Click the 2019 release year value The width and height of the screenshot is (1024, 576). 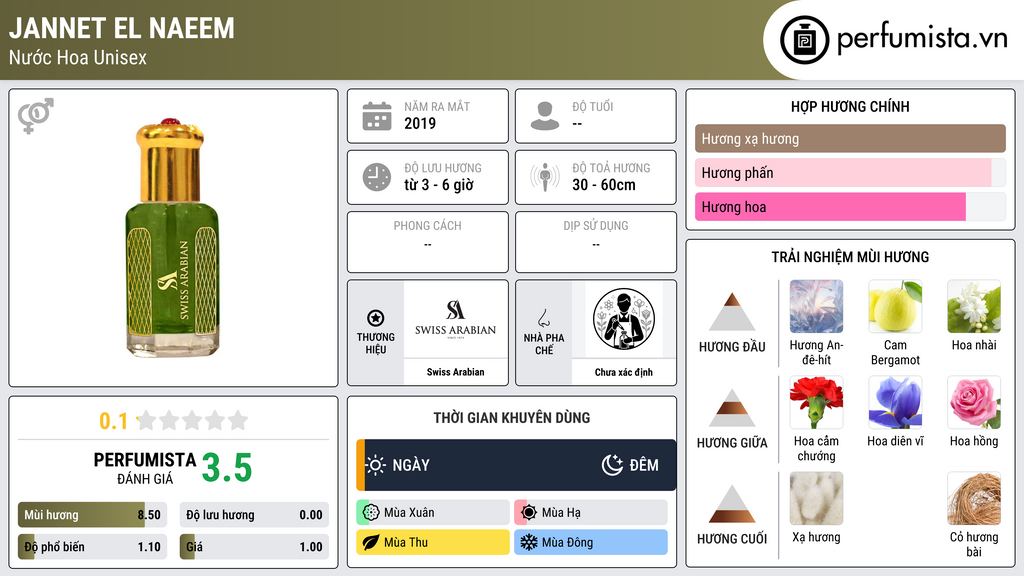coord(420,123)
